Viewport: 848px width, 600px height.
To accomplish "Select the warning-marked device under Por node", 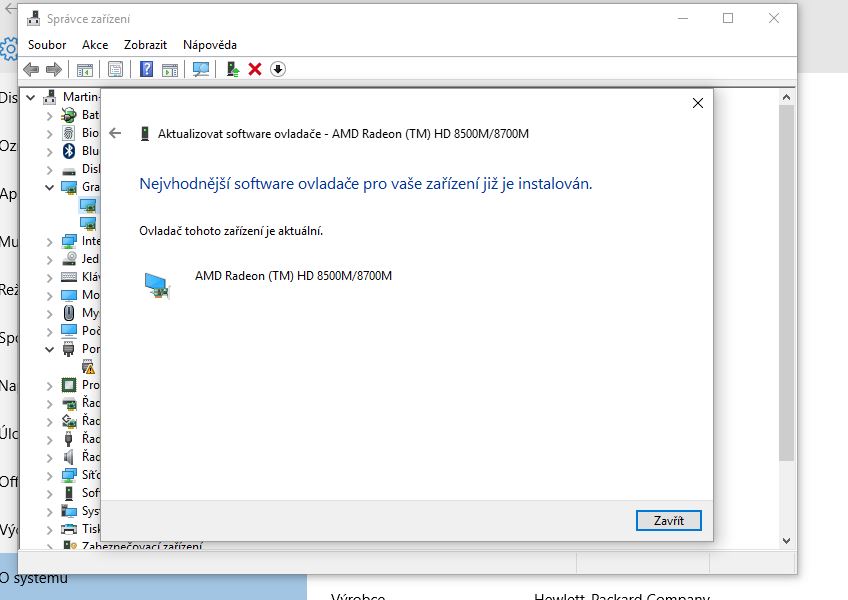I will (x=88, y=367).
